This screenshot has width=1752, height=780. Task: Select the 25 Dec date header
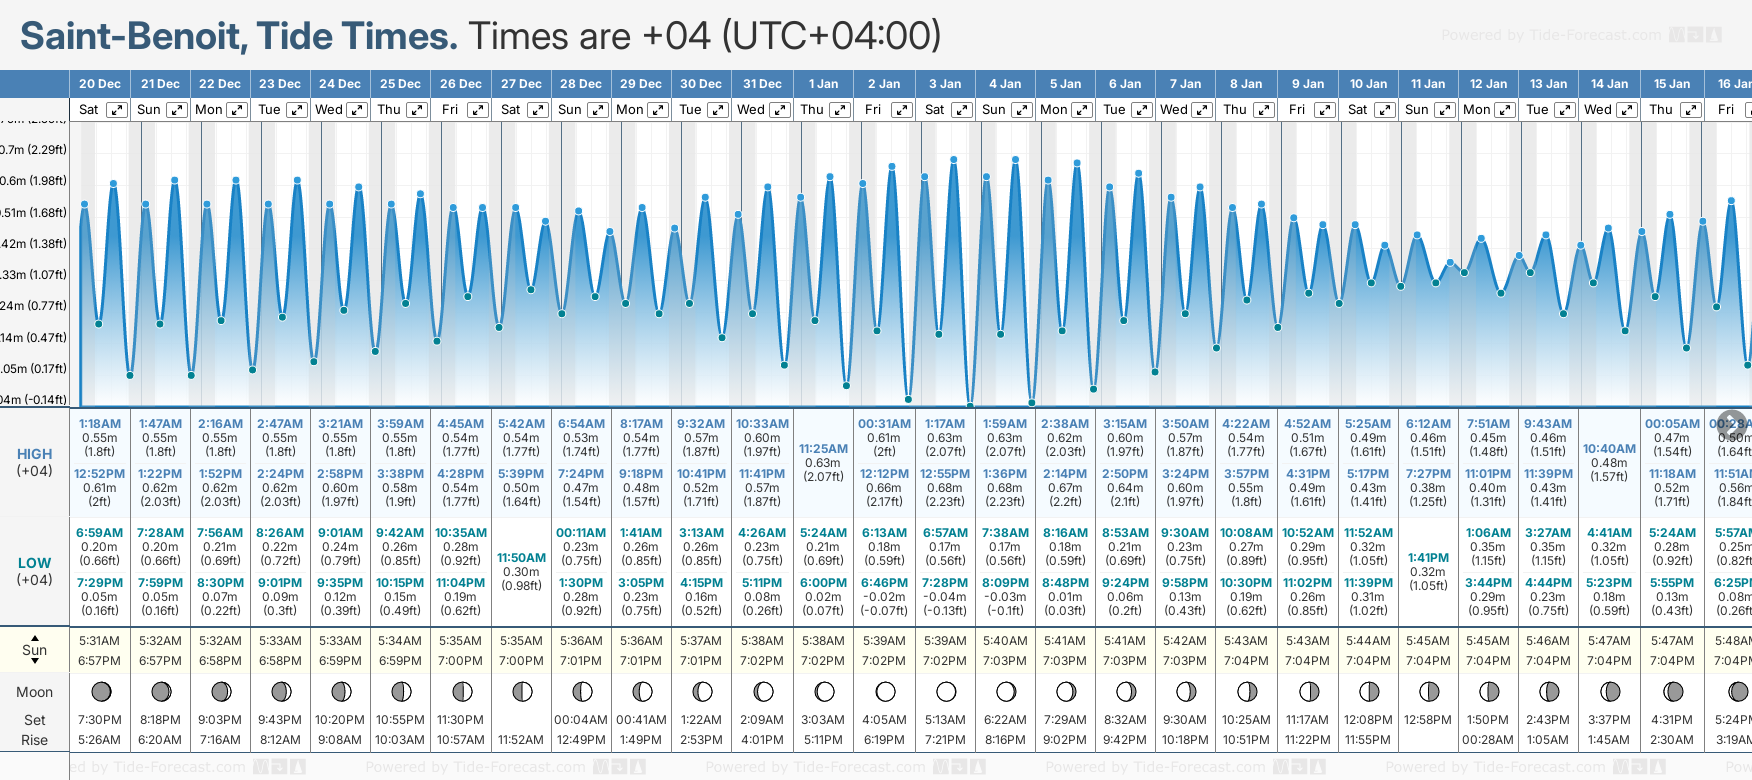tap(400, 84)
